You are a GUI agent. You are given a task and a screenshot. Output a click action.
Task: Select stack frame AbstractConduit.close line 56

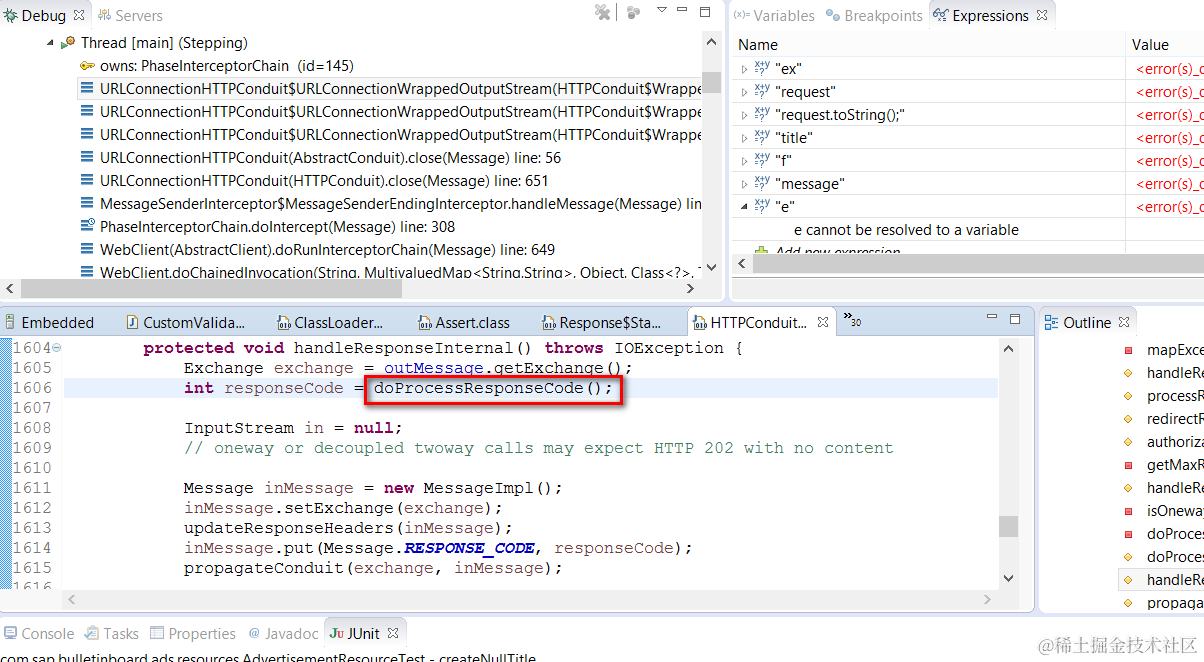click(x=330, y=158)
